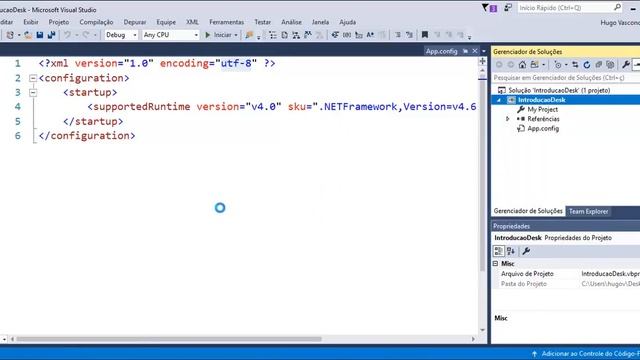Viewport: 640px width, 360px height.
Task: Click the Quick Launch magnifier icon
Action: coord(617,8)
